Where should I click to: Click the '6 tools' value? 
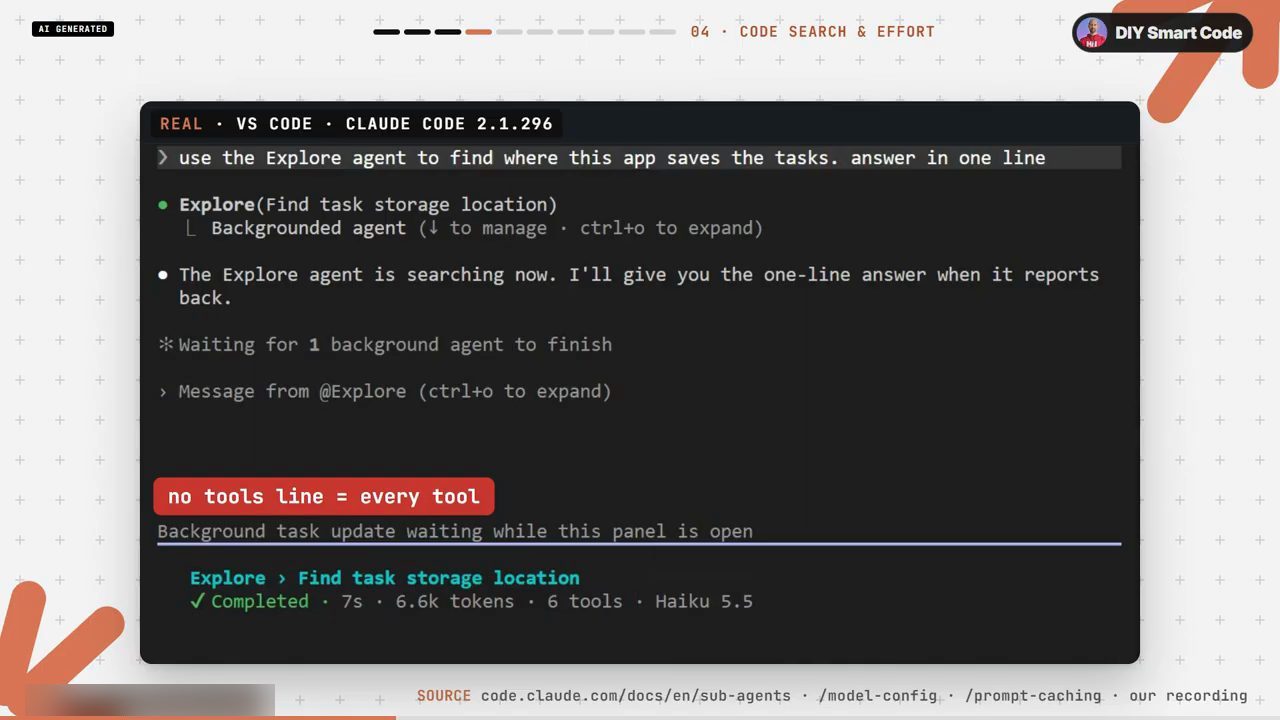585,601
